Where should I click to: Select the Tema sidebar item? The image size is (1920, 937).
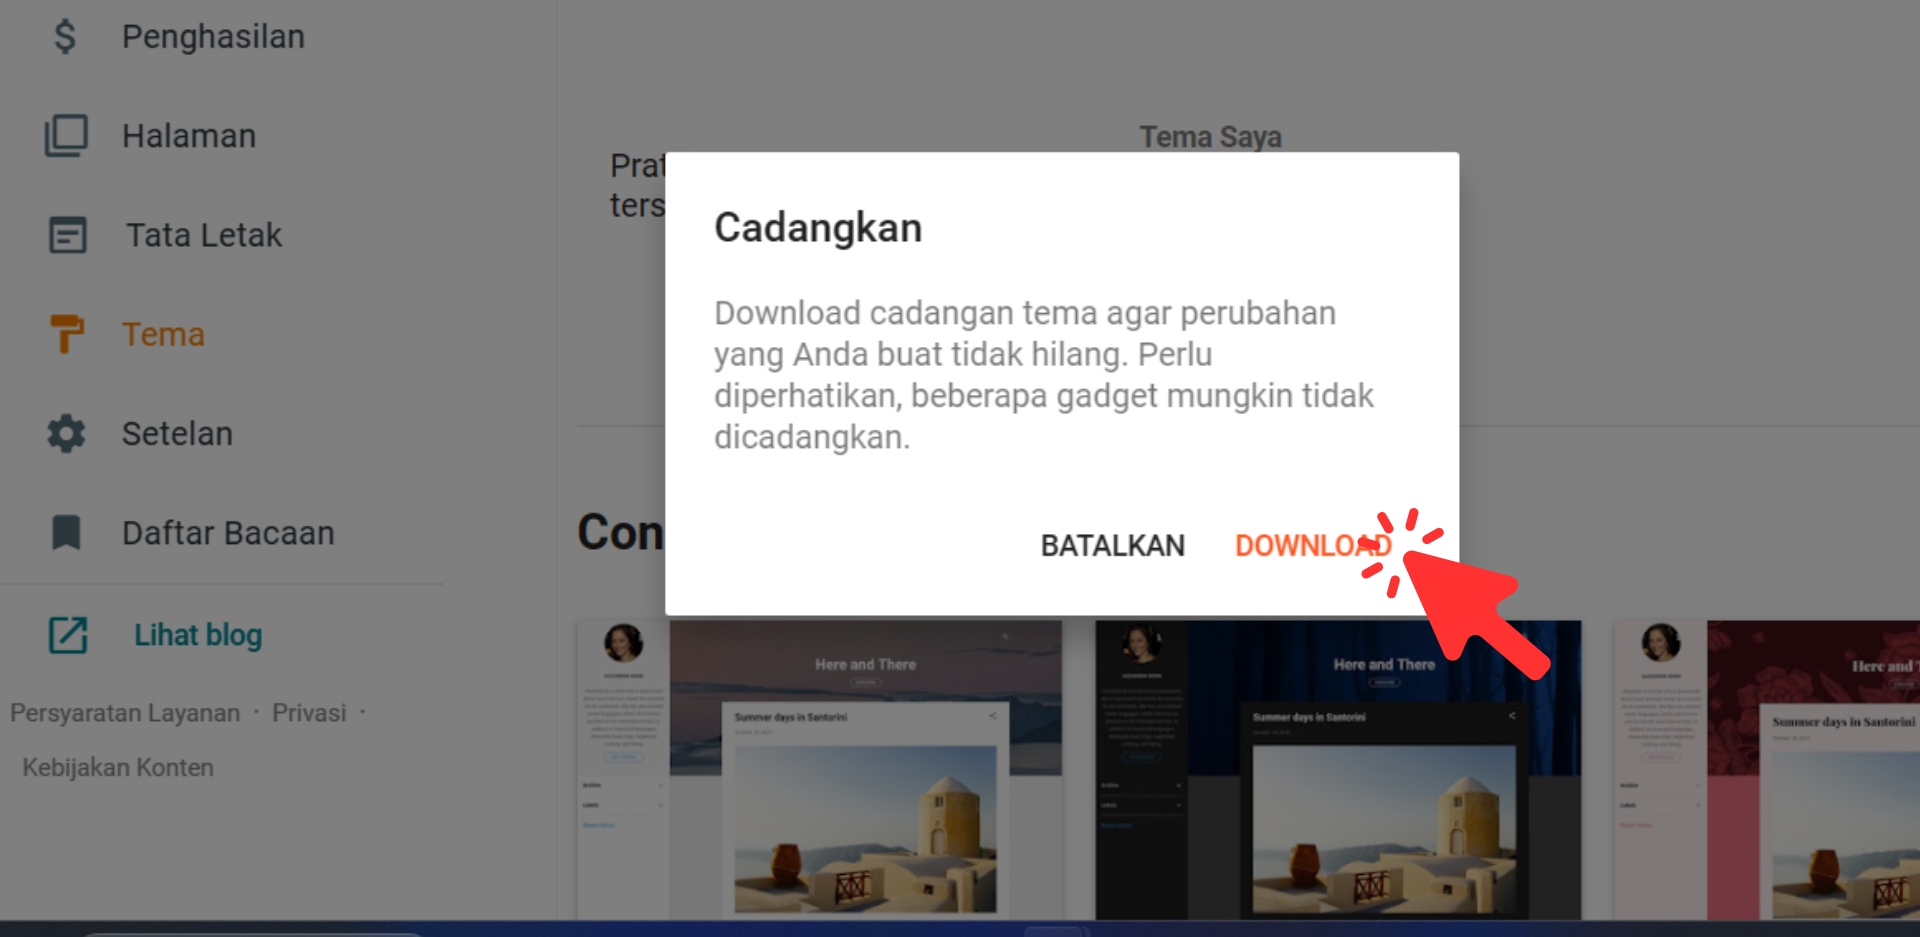163,334
